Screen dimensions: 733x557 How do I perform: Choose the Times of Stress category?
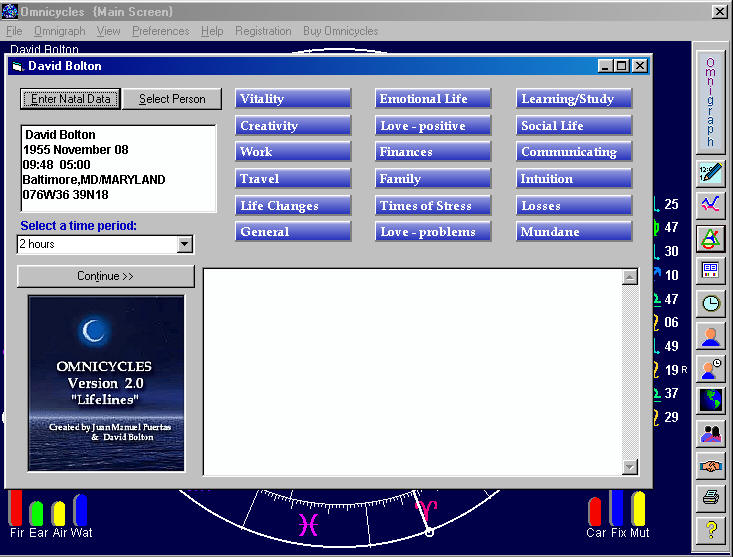pyautogui.click(x=434, y=206)
